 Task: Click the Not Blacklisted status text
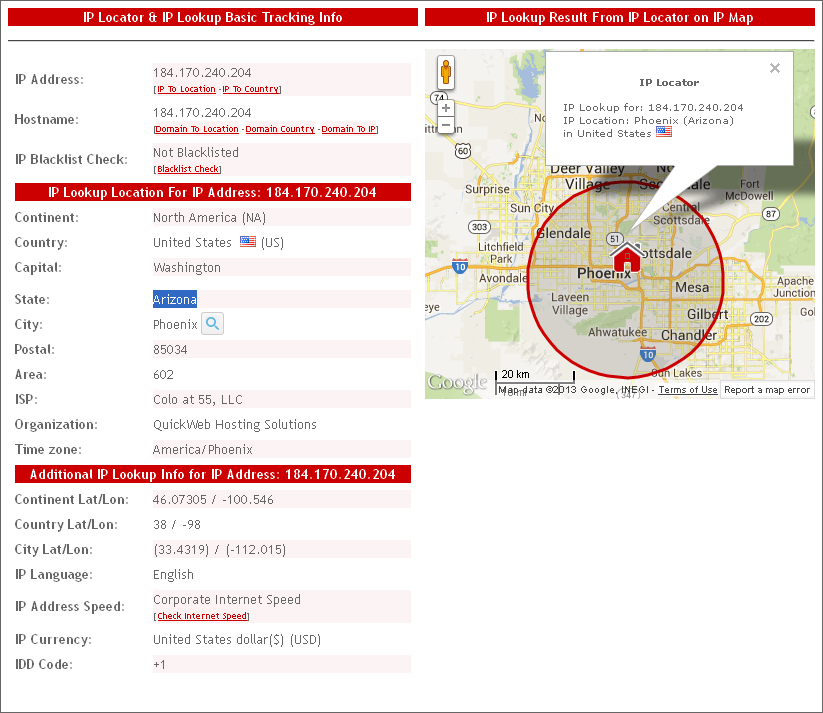tap(196, 152)
